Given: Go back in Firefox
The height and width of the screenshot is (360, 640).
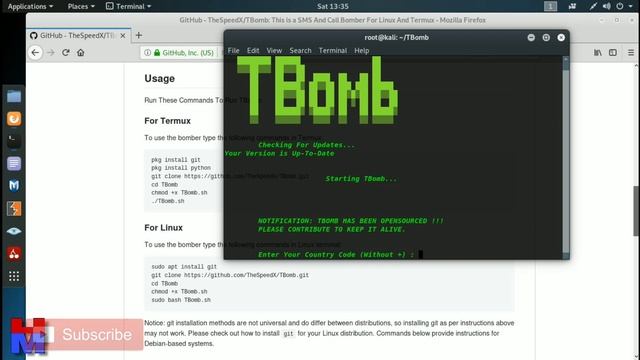Looking at the screenshot, I should pyautogui.click(x=36, y=53).
